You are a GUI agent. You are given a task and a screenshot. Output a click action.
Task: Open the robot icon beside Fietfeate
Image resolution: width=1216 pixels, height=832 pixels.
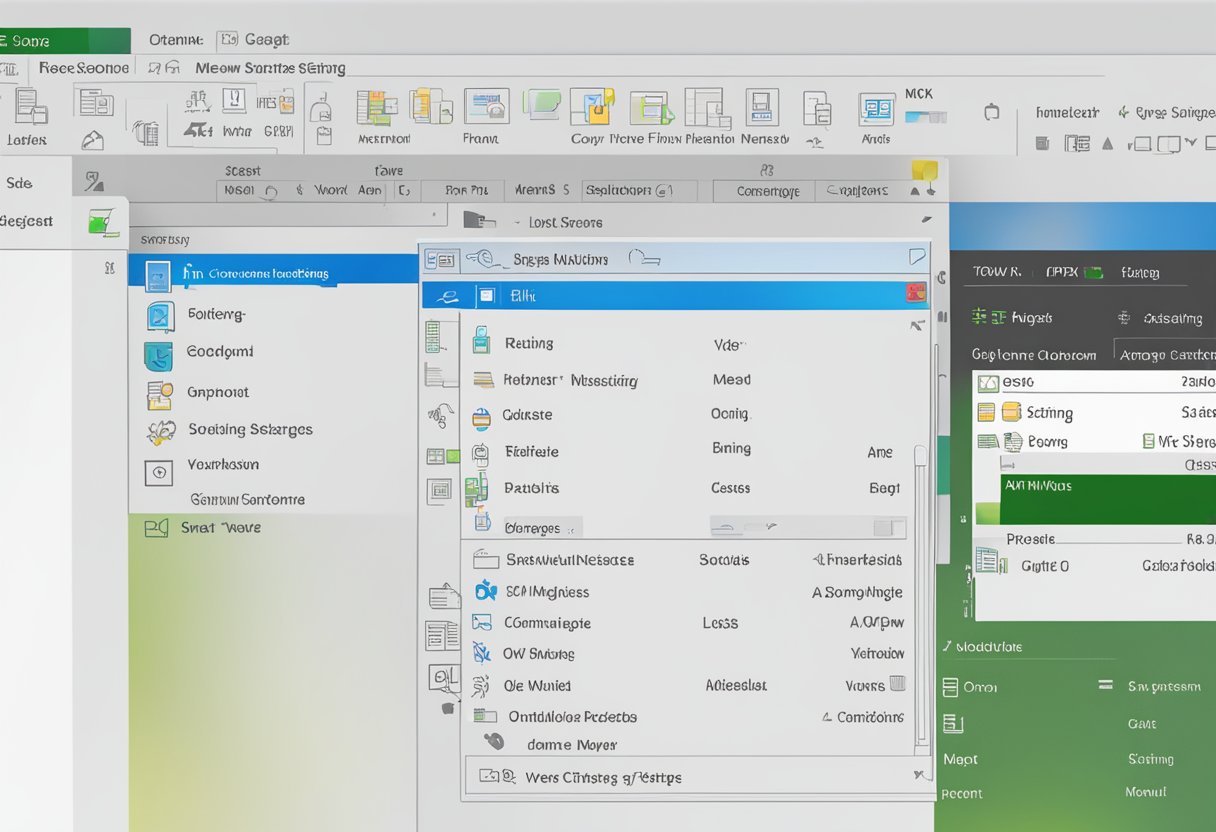click(x=482, y=451)
